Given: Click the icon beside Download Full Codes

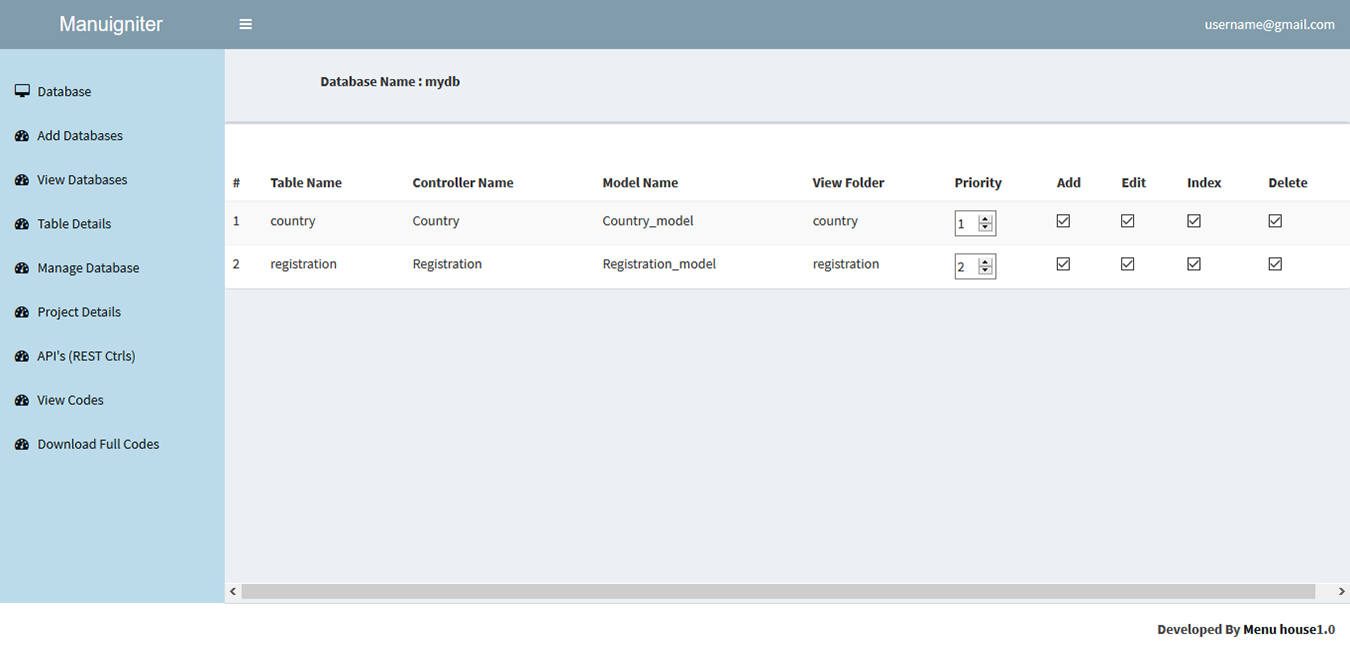Looking at the screenshot, I should pyautogui.click(x=22, y=444).
